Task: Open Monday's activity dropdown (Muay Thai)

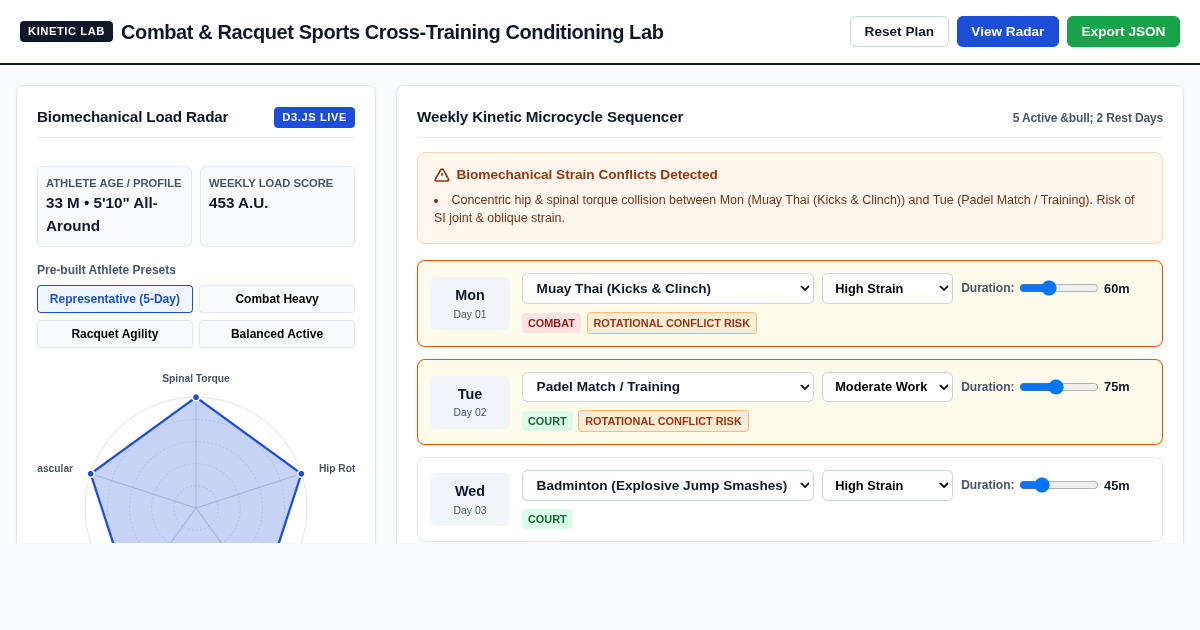Action: tap(668, 288)
